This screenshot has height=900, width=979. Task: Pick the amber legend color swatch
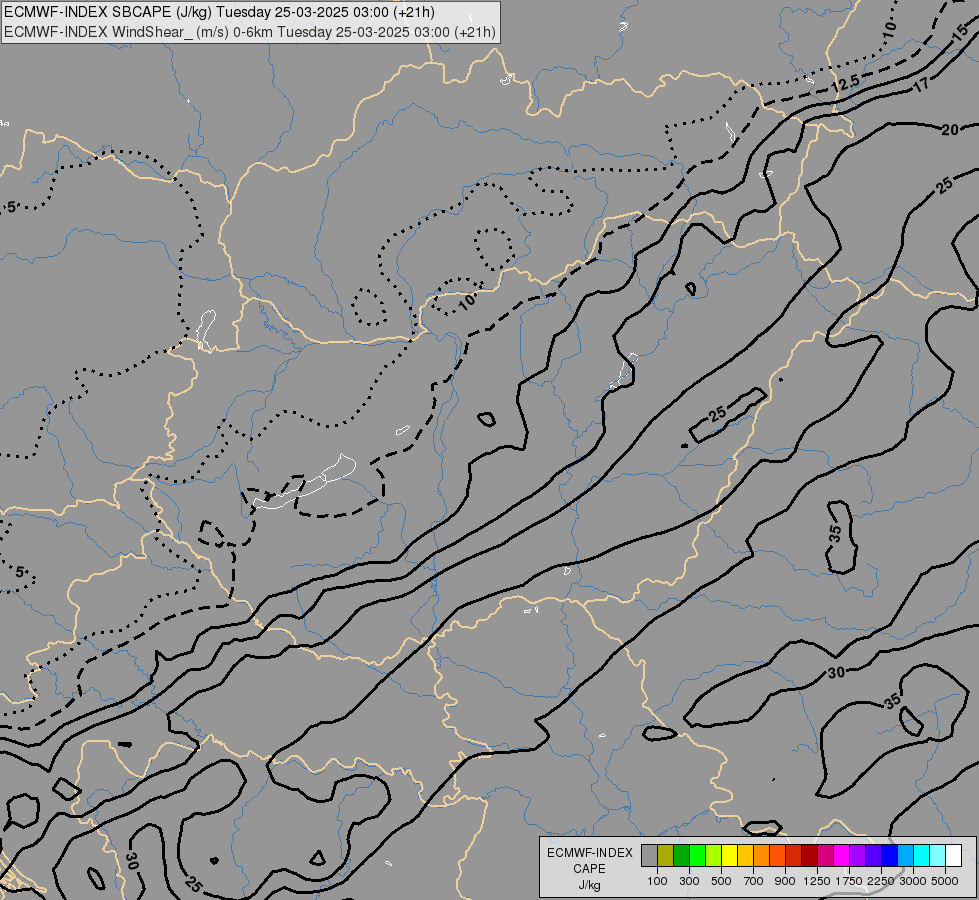[x=746, y=856]
